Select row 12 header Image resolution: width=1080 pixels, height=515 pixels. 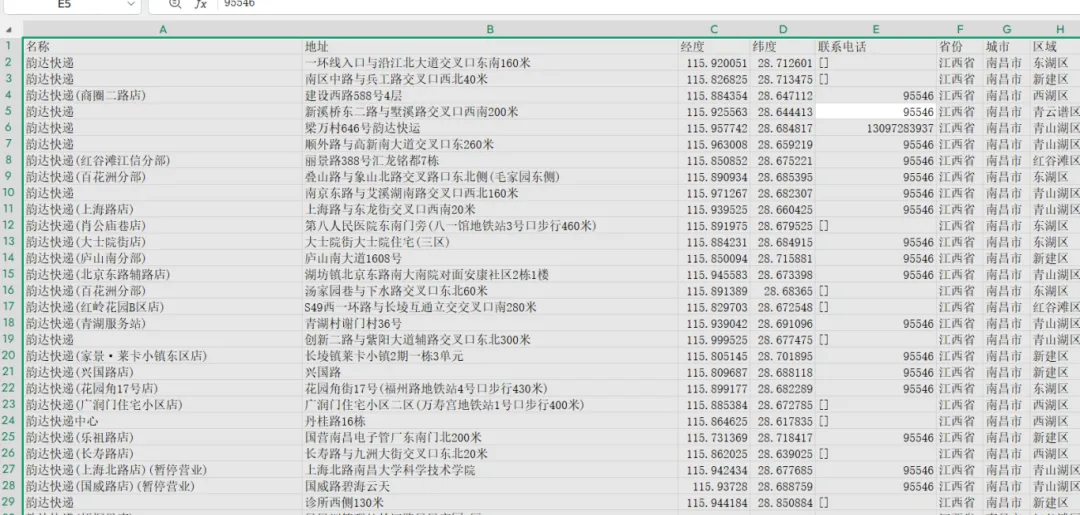pyautogui.click(x=10, y=226)
